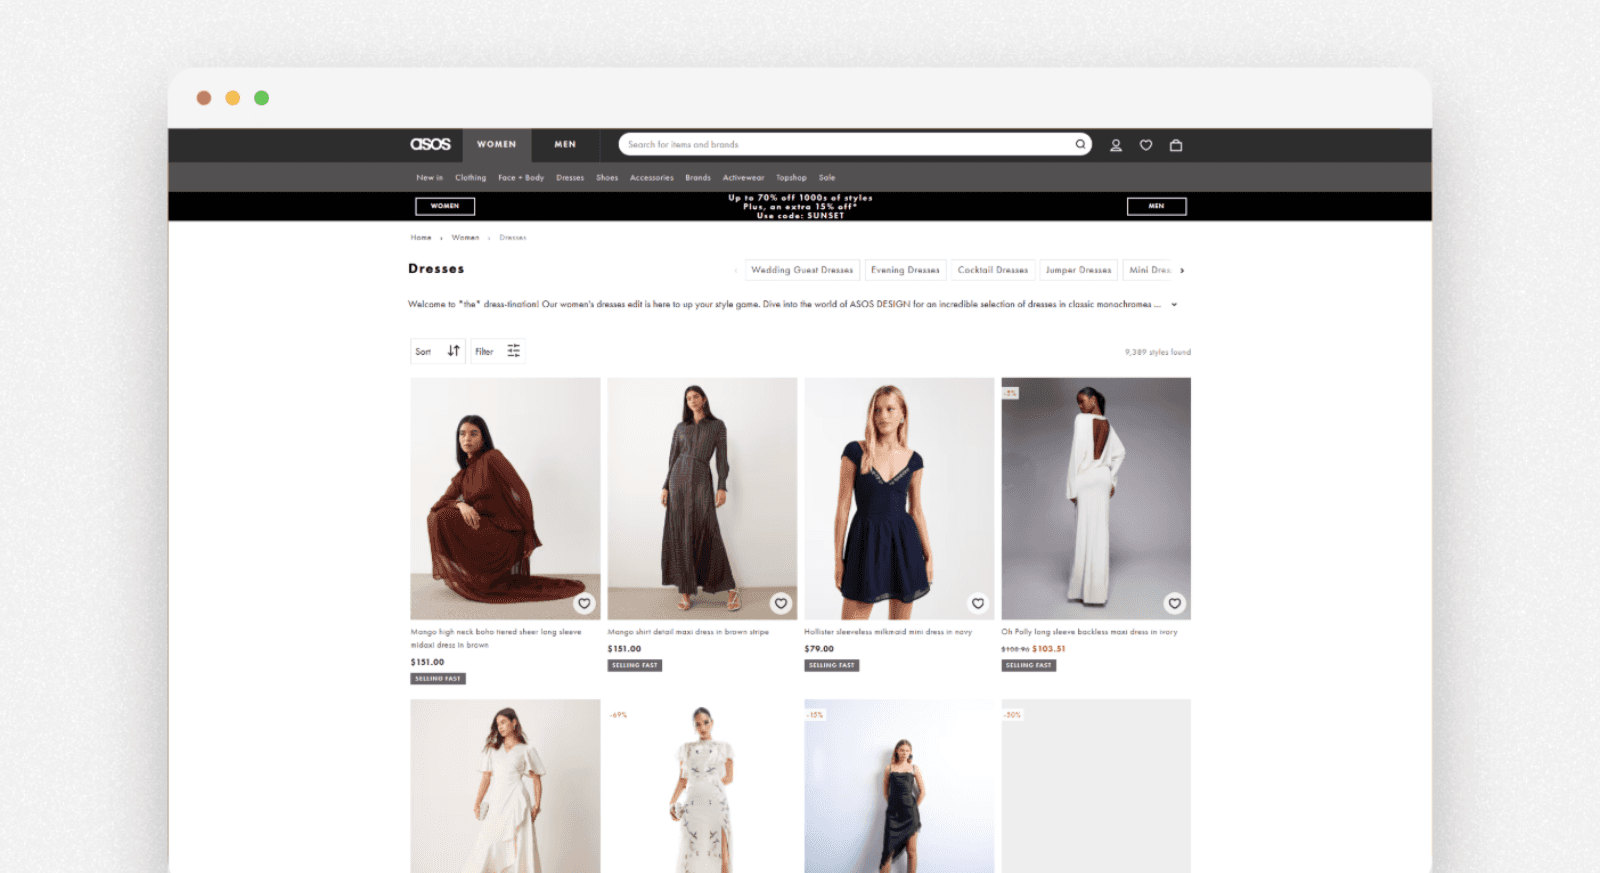This screenshot has height=873, width=1600.
Task: Open the navy milkmaid dress product image
Action: 899,498
